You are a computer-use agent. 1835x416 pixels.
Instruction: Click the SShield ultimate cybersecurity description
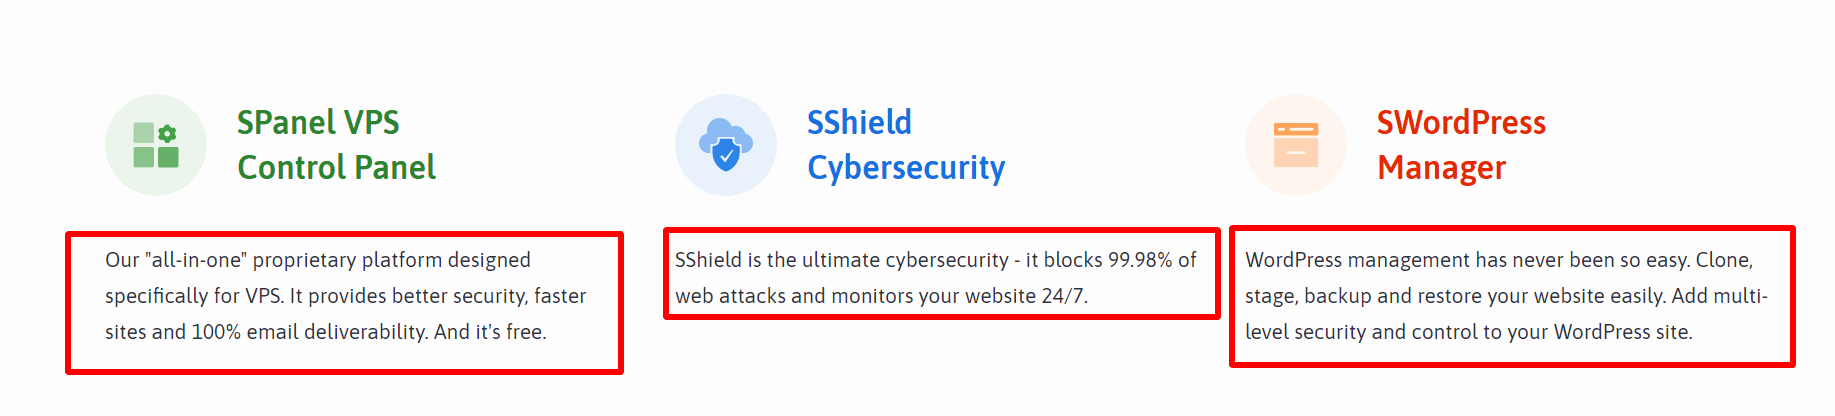936,278
